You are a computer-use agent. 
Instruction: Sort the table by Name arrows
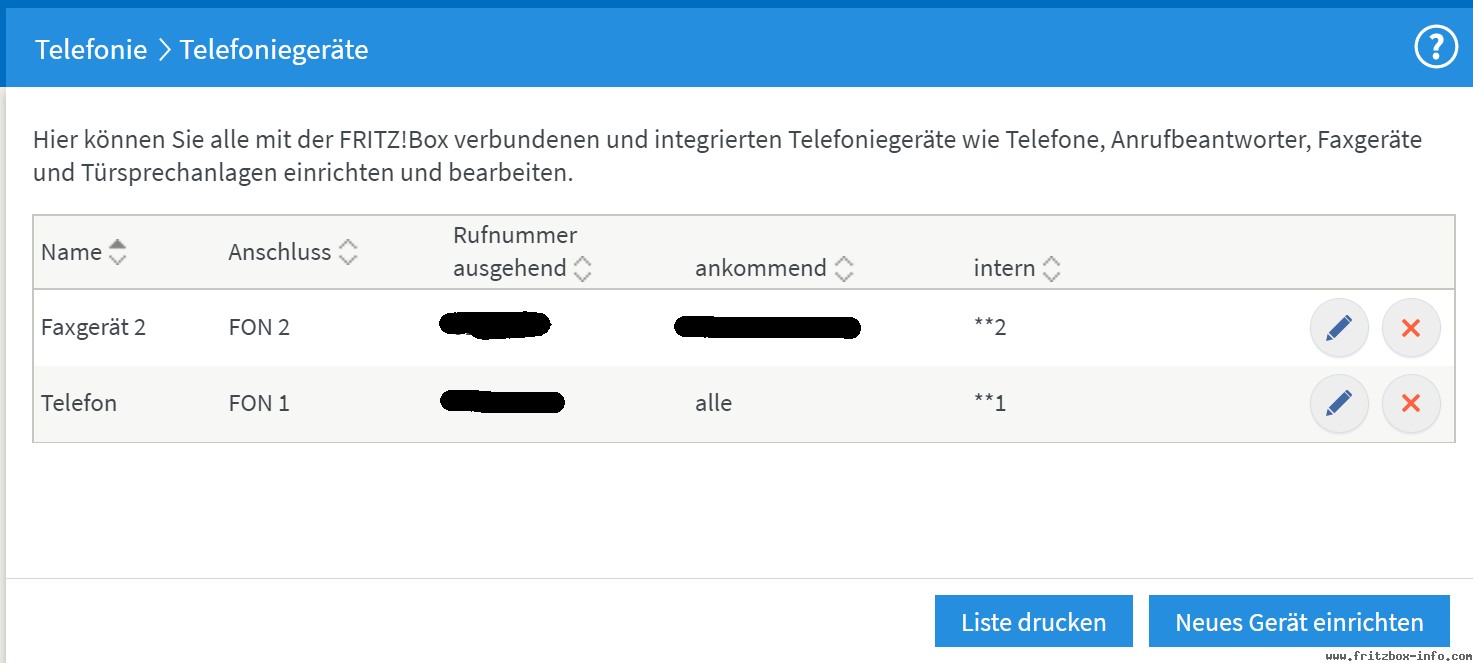(118, 252)
